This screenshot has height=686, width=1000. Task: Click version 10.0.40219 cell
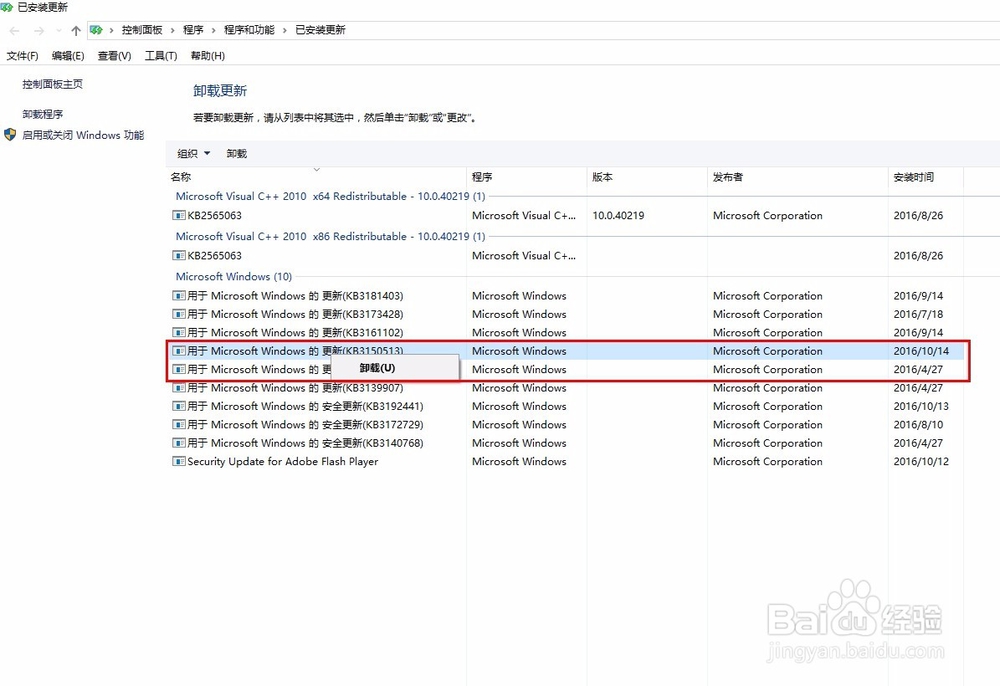618,215
